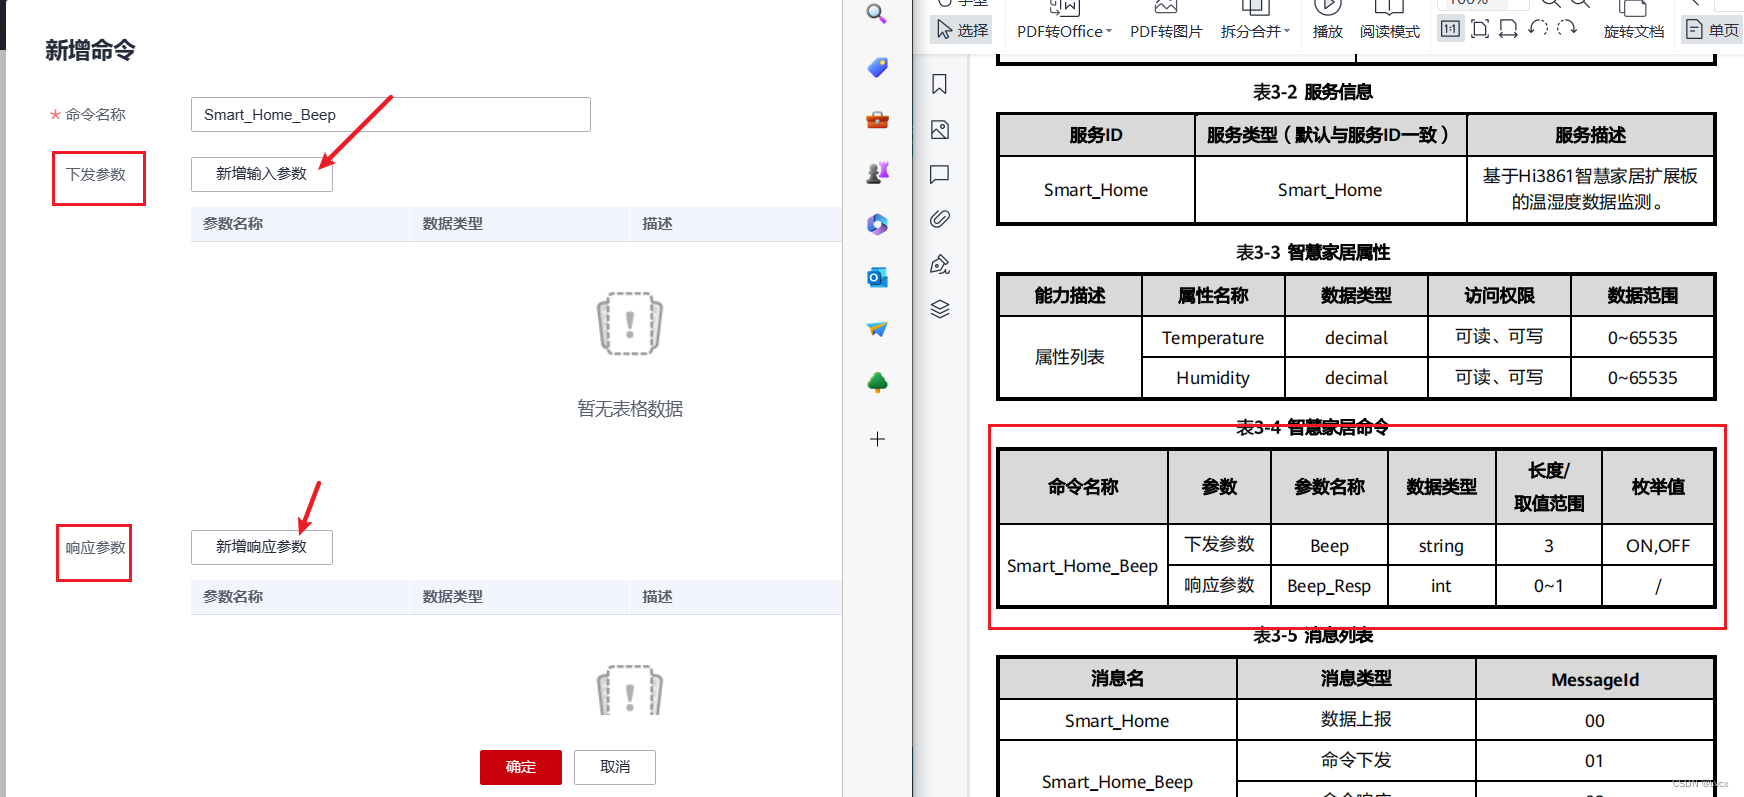The width and height of the screenshot is (1744, 797).
Task: Click 确定 to confirm new command
Action: tap(521, 767)
